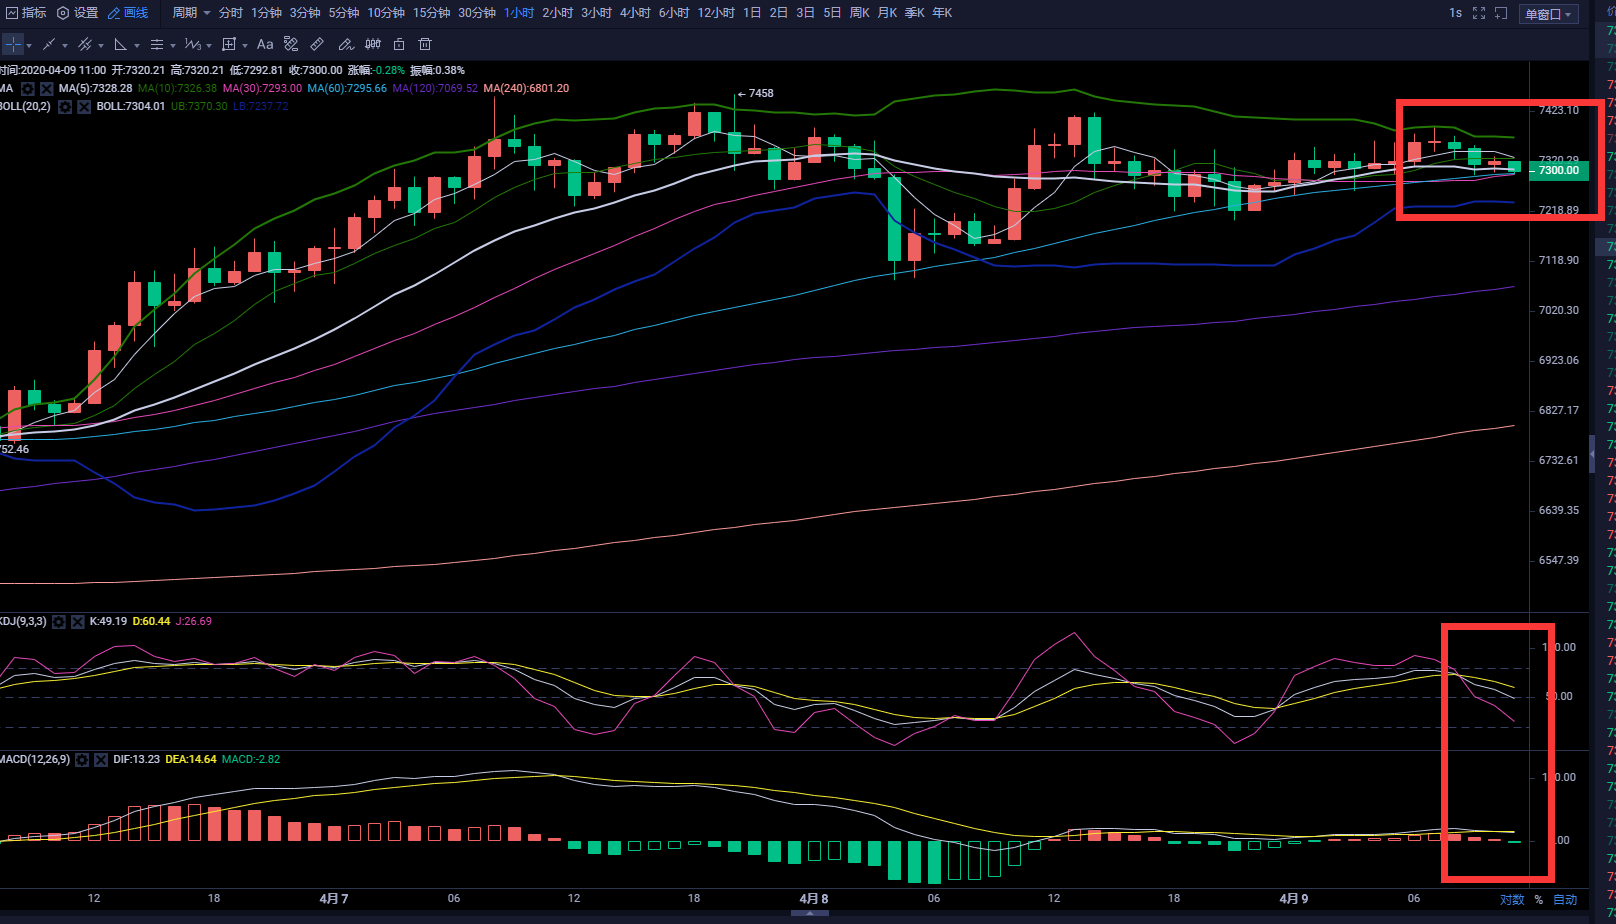Viewport: 1616px width, 924px height.
Task: Toggle the 自动 auto scale option
Action: pyautogui.click(x=1565, y=900)
